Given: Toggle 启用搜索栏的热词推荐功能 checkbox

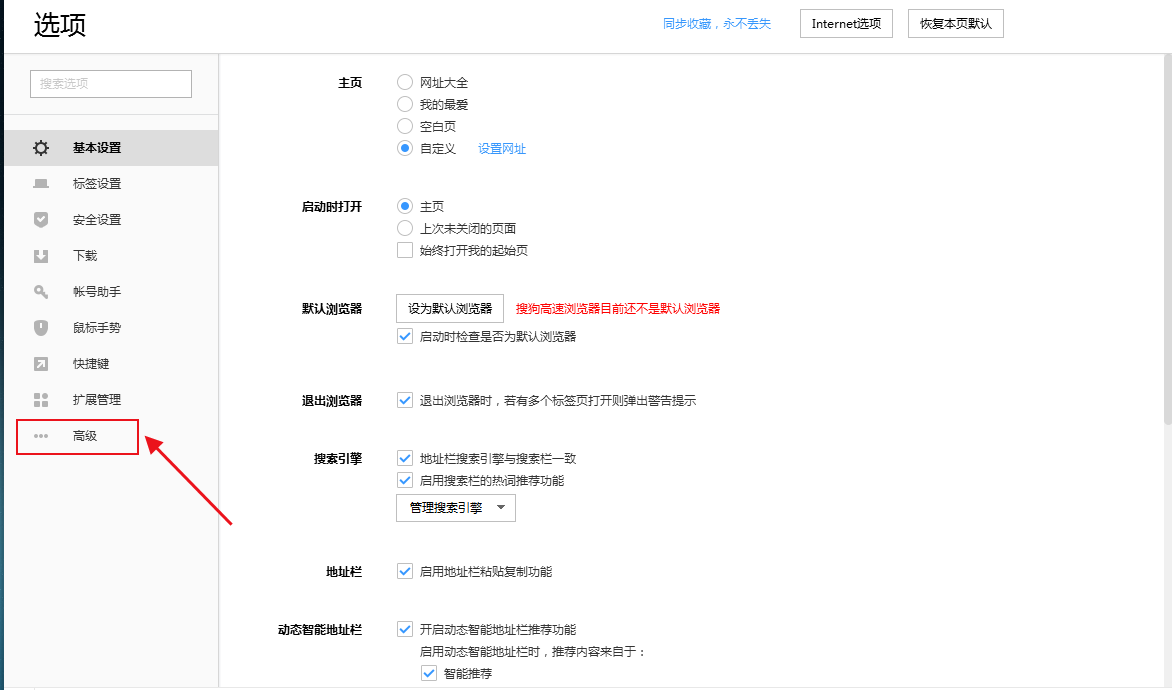Looking at the screenshot, I should pos(404,480).
